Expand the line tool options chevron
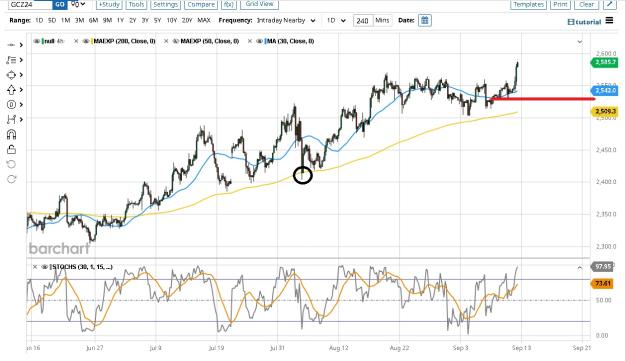The height and width of the screenshot is (361, 625). click(21, 45)
